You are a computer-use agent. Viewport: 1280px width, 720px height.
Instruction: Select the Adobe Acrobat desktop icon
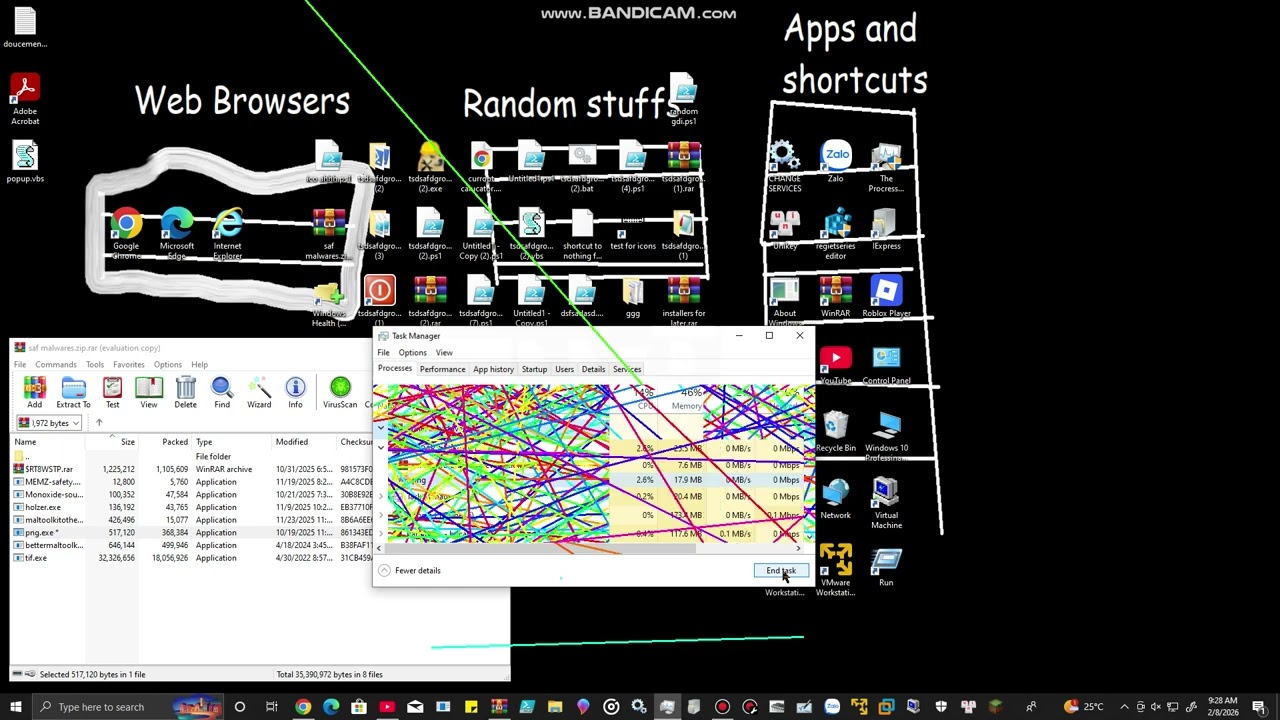click(25, 100)
